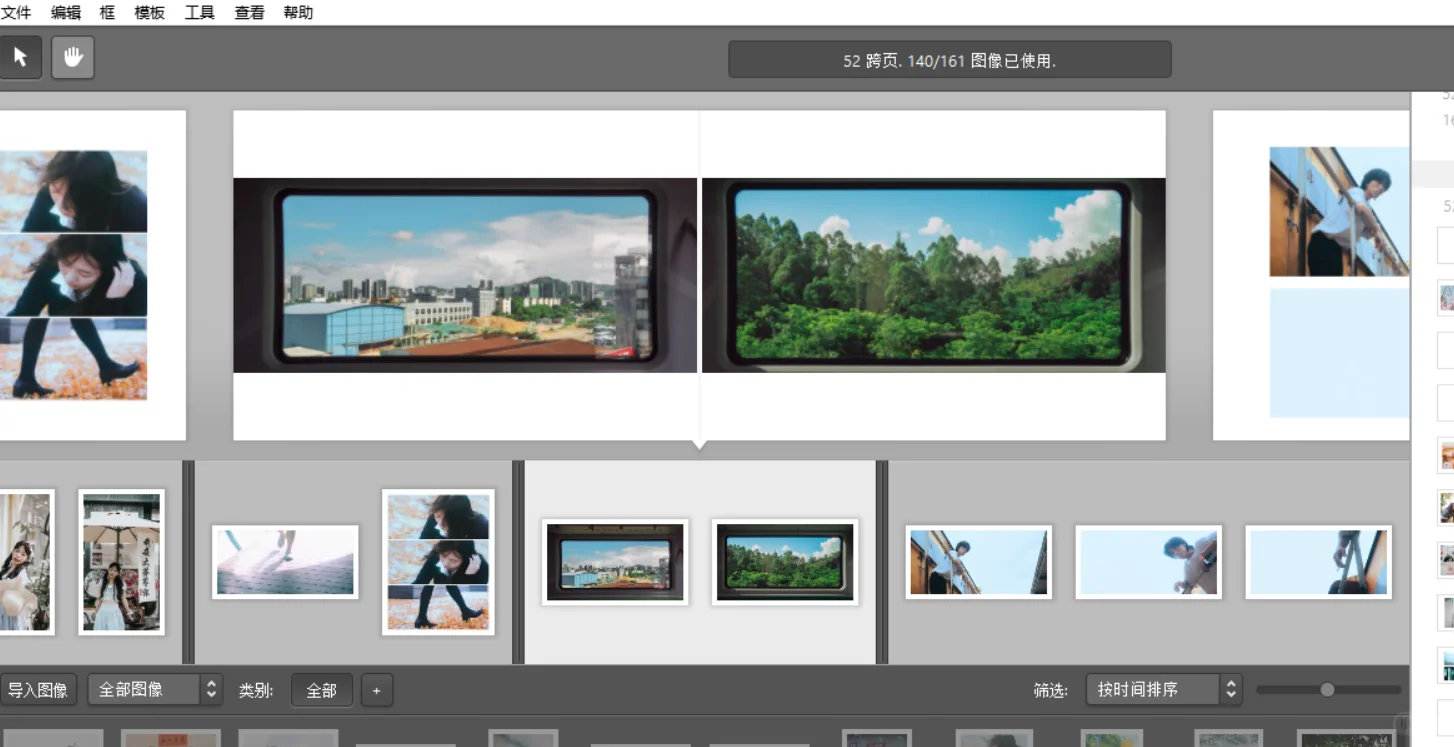Click the 导入图像 button
Viewport: 1454px width, 747px height.
38,690
